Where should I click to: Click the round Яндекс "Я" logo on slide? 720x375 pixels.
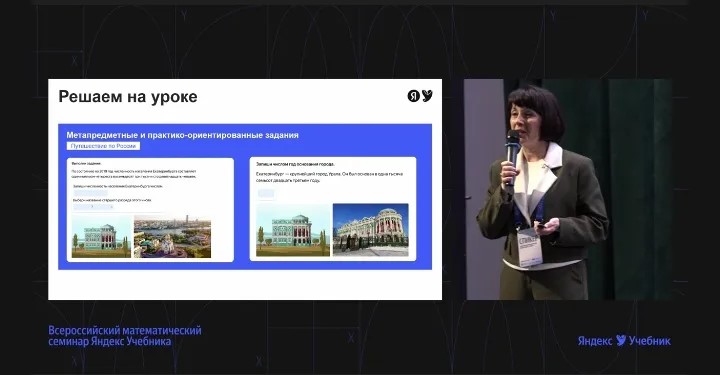click(x=413, y=96)
